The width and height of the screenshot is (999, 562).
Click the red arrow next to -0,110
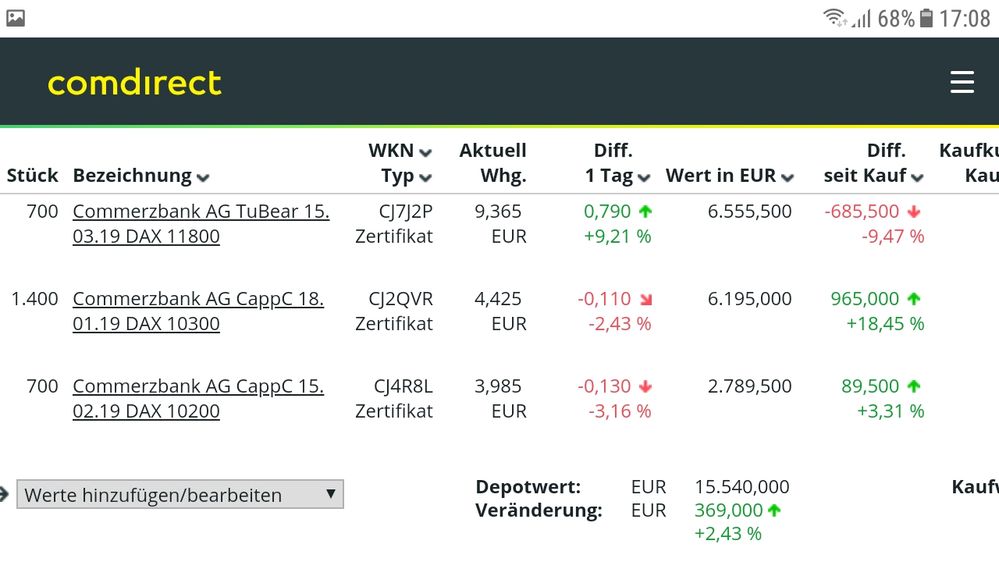coord(645,299)
